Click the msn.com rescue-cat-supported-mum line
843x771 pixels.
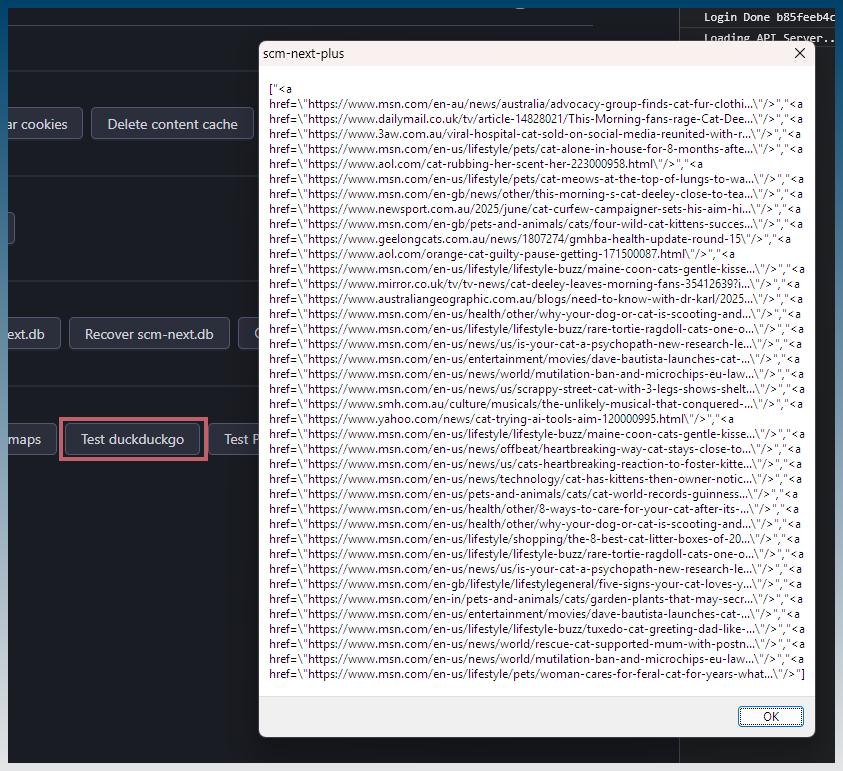pyautogui.click(x=537, y=644)
